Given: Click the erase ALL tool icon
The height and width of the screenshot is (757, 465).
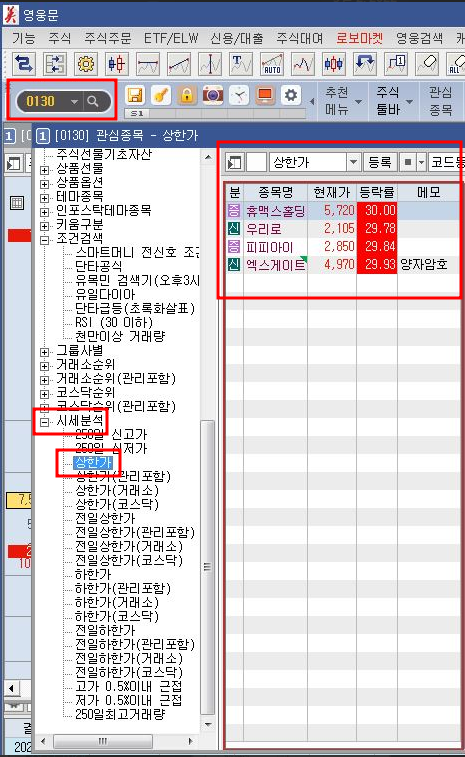Looking at the screenshot, I should point(455,64).
